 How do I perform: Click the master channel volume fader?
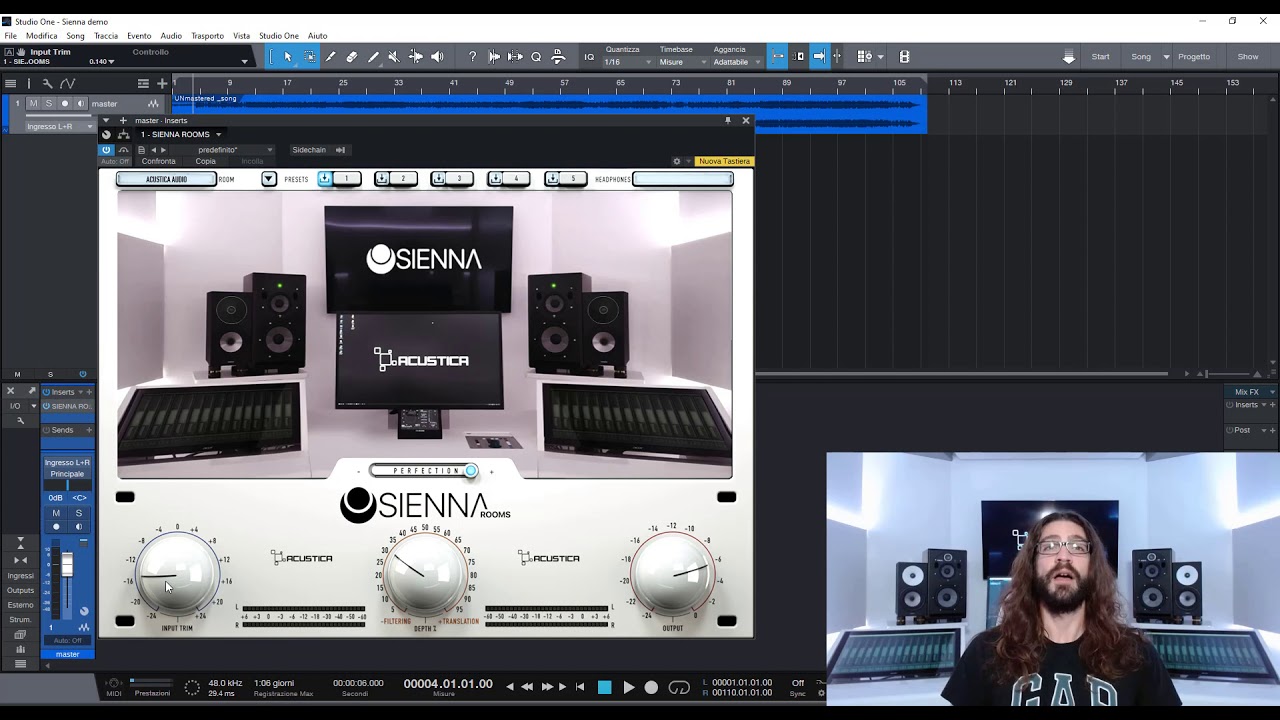pos(67,566)
